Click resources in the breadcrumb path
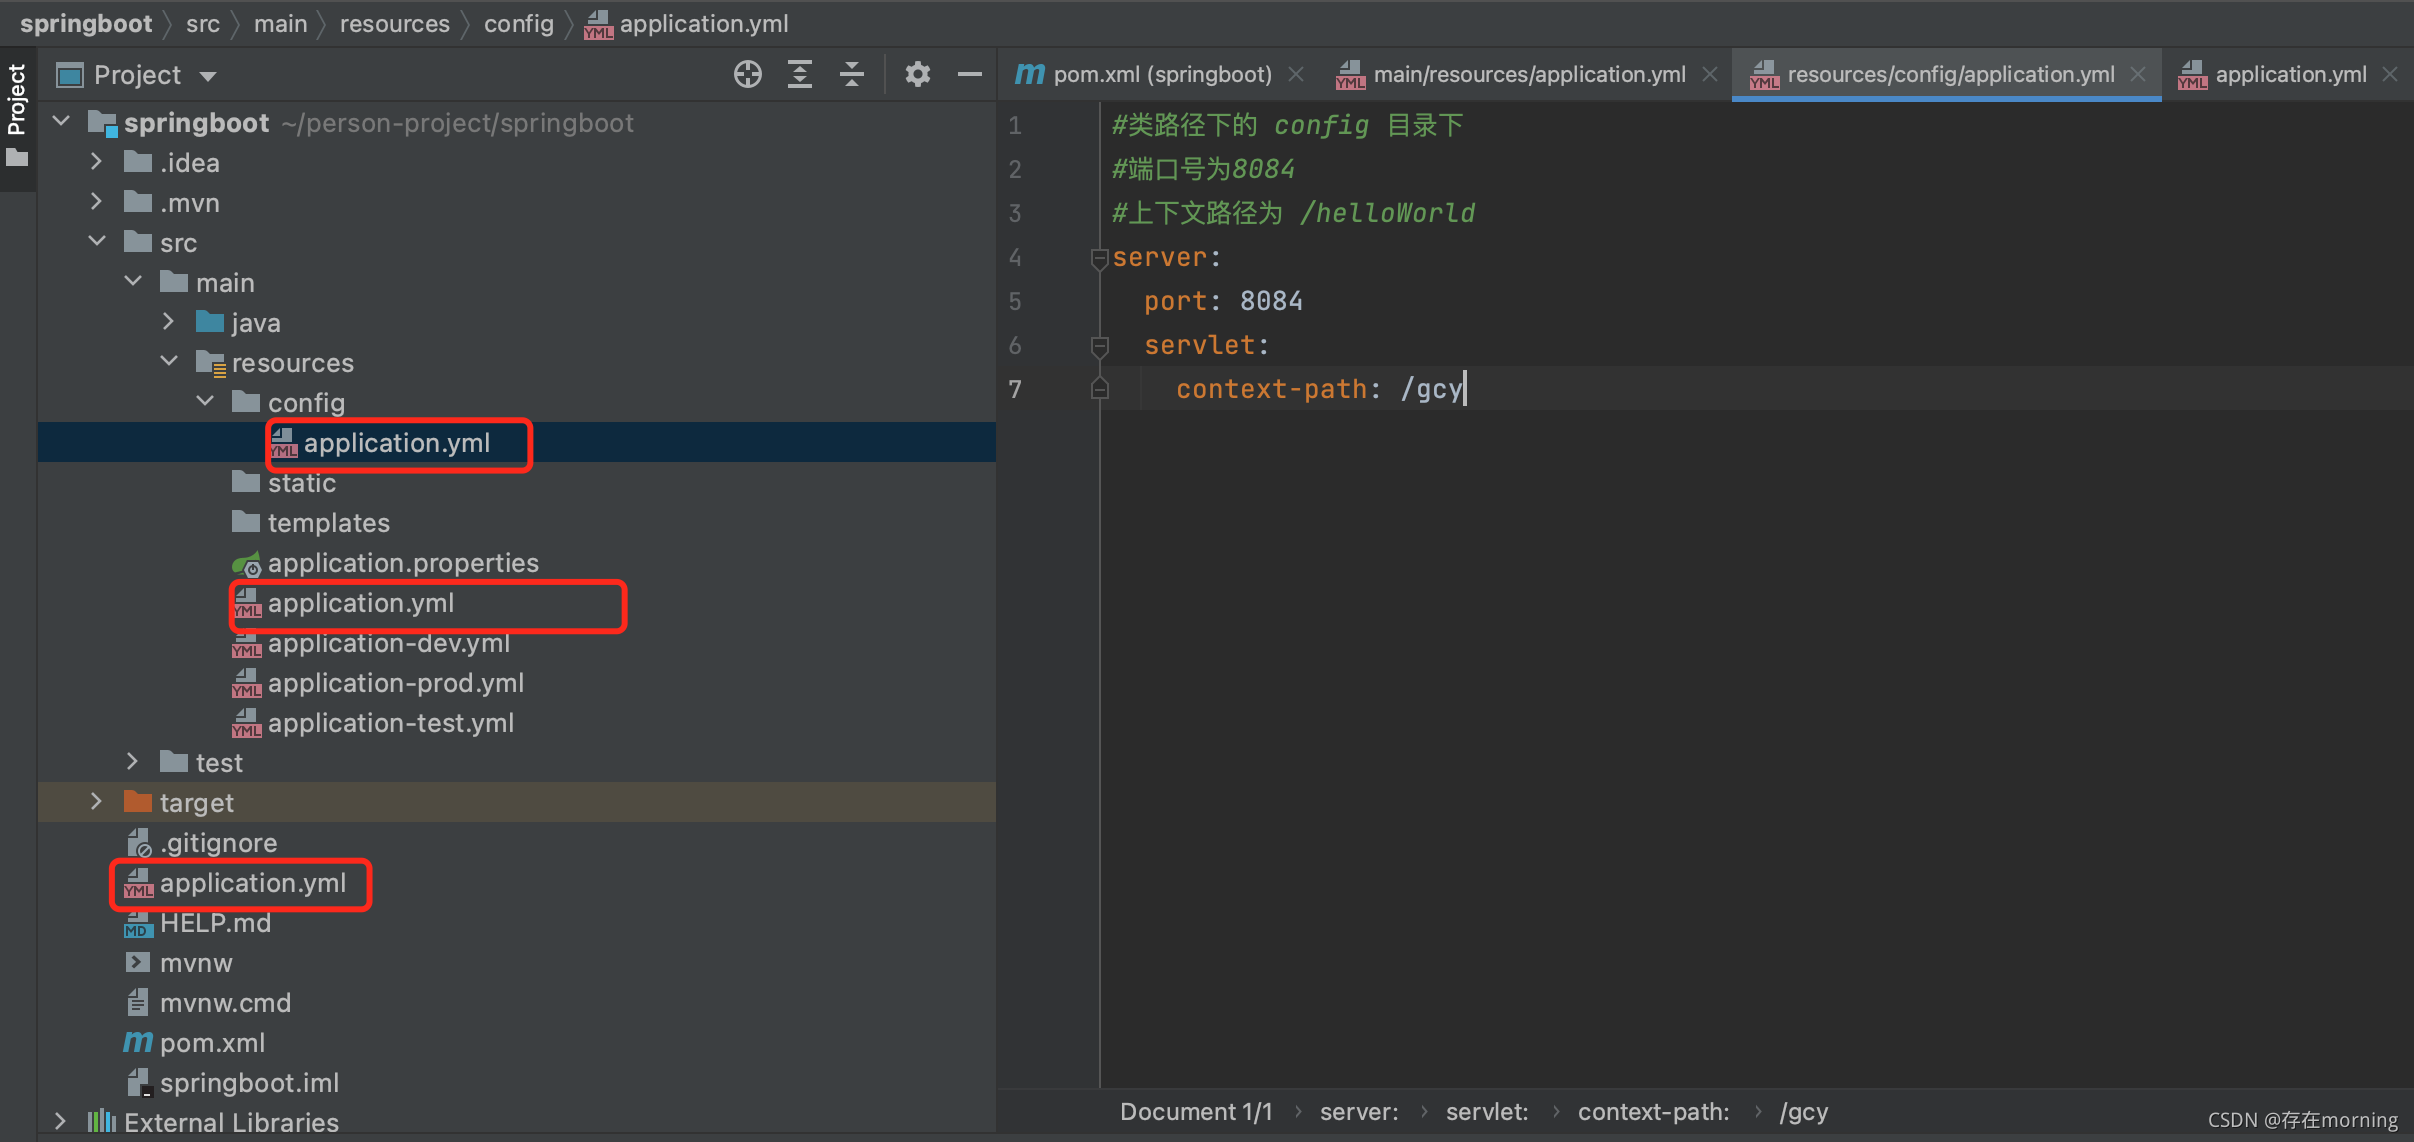Image resolution: width=2414 pixels, height=1142 pixels. 395,23
